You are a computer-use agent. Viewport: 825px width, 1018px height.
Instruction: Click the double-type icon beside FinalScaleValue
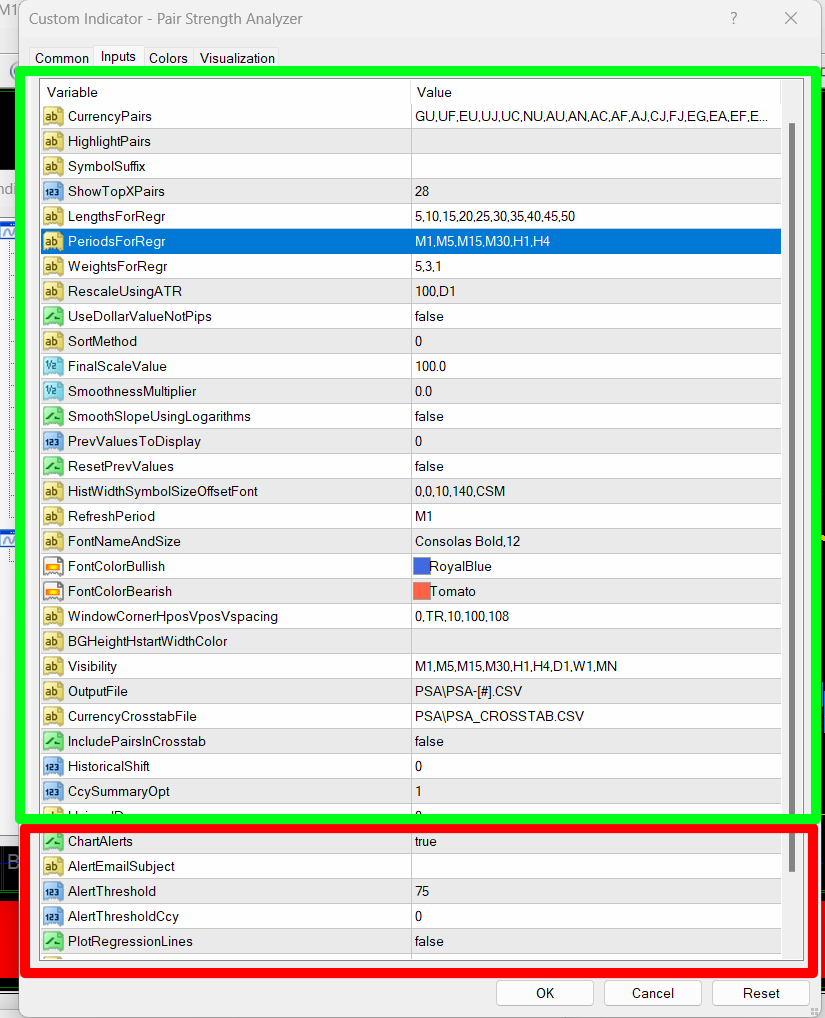coord(53,366)
